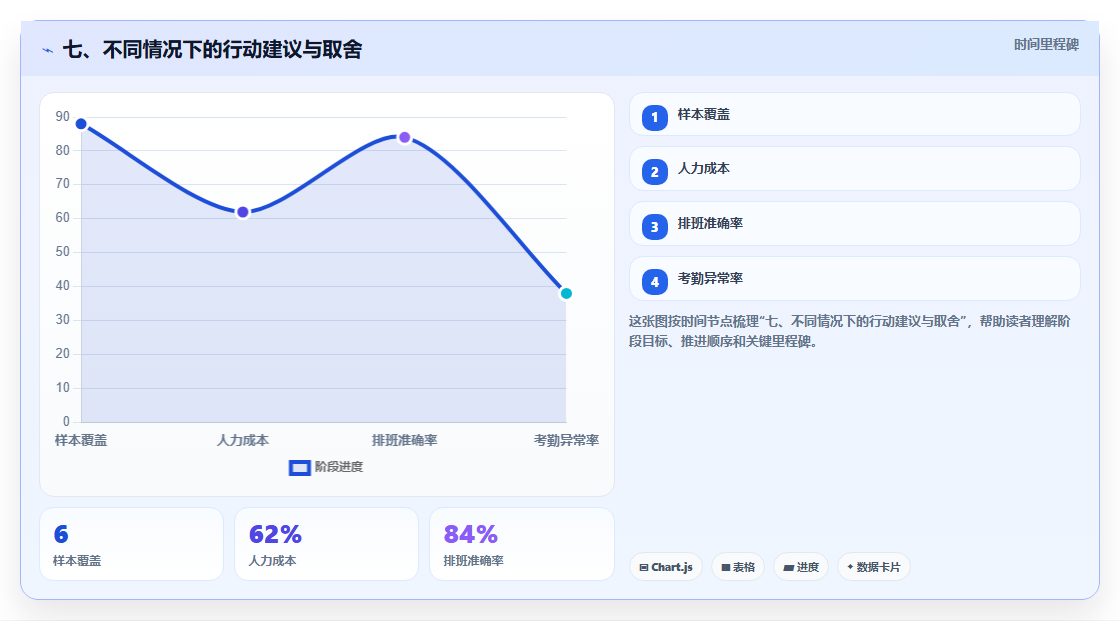The image size is (1120, 621).
Task: Click the 数据卡片 tag chip
Action: point(874,567)
